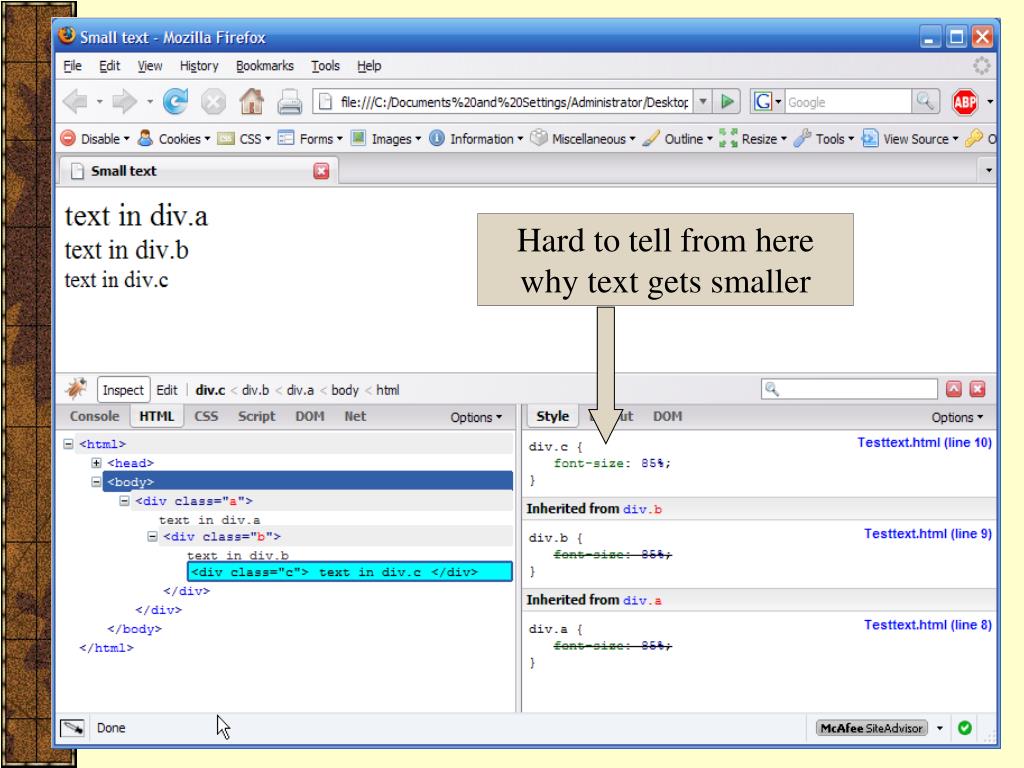1024x768 pixels.
Task: Collapse the div class a node
Action: click(124, 501)
